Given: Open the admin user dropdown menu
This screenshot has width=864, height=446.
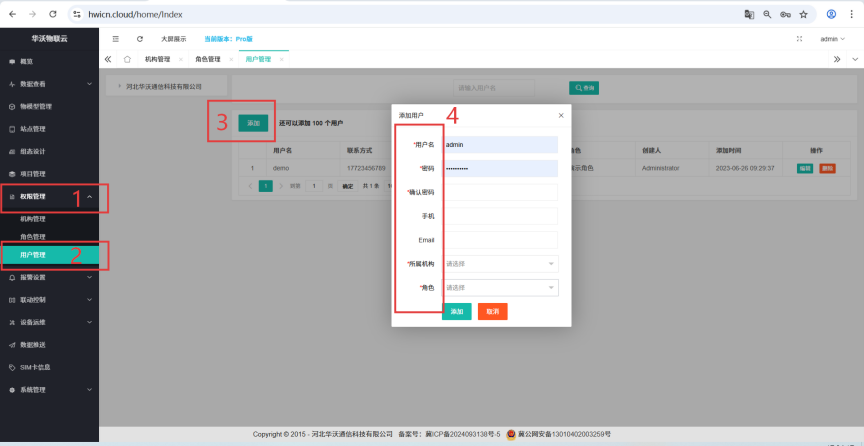Looking at the screenshot, I should pyautogui.click(x=832, y=39).
